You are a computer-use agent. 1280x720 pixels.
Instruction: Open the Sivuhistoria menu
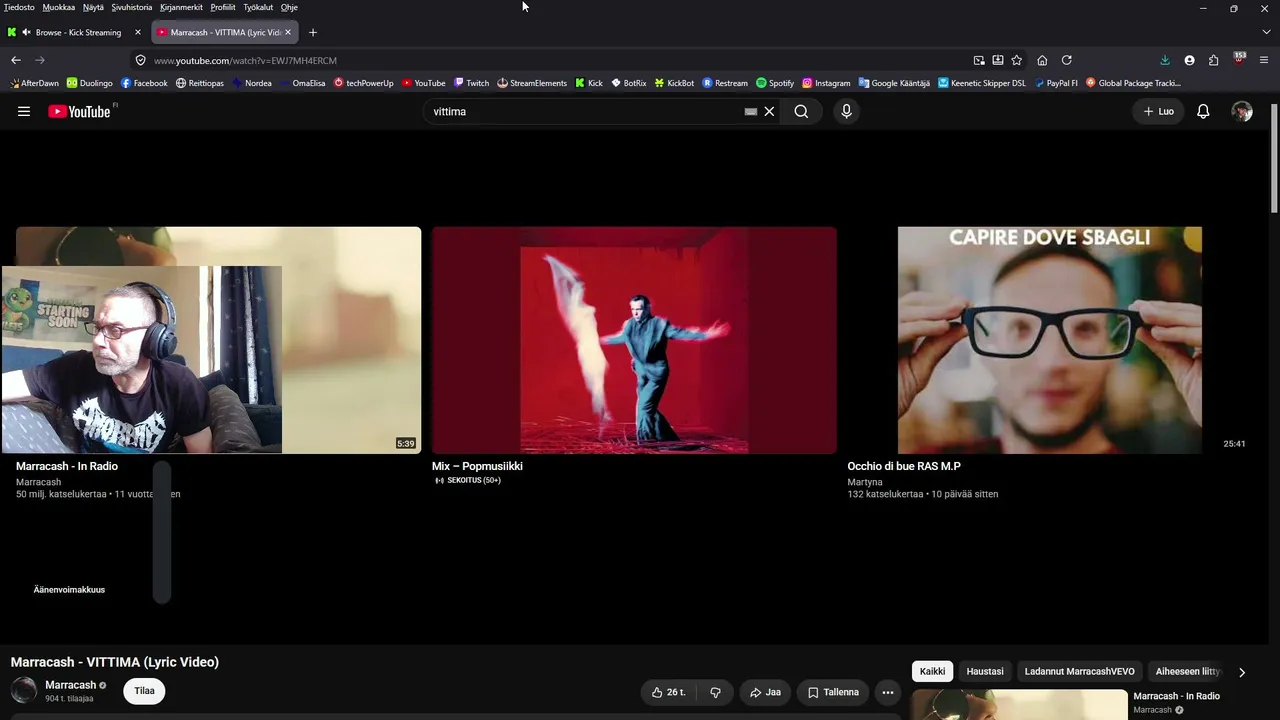[x=132, y=7]
